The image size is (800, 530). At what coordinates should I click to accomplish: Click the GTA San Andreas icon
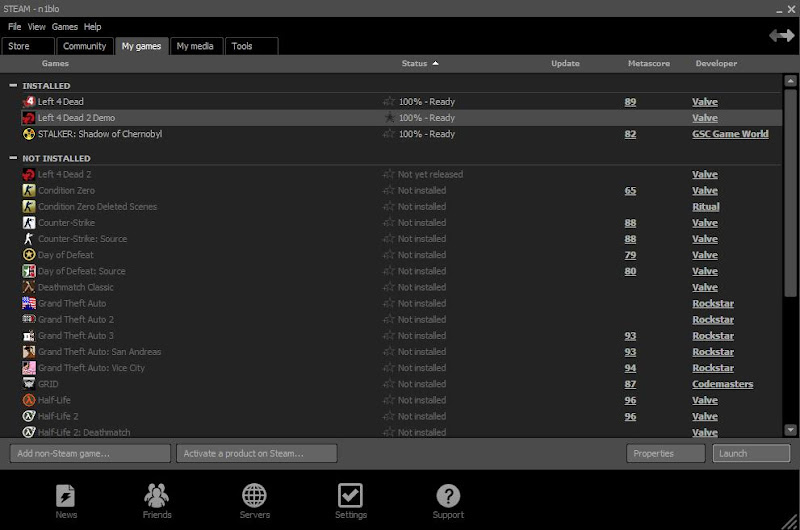pos(29,352)
